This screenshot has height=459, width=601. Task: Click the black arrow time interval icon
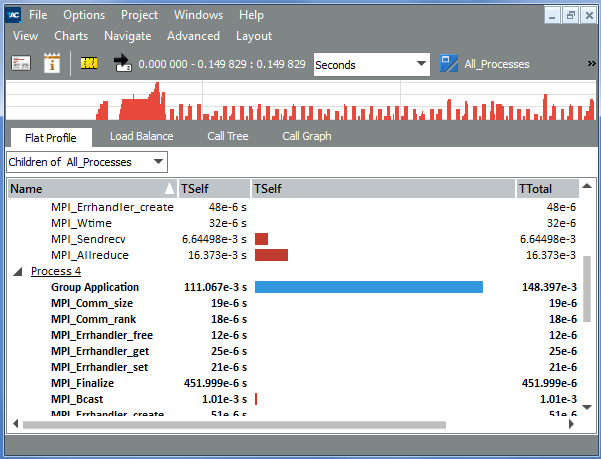coord(123,63)
